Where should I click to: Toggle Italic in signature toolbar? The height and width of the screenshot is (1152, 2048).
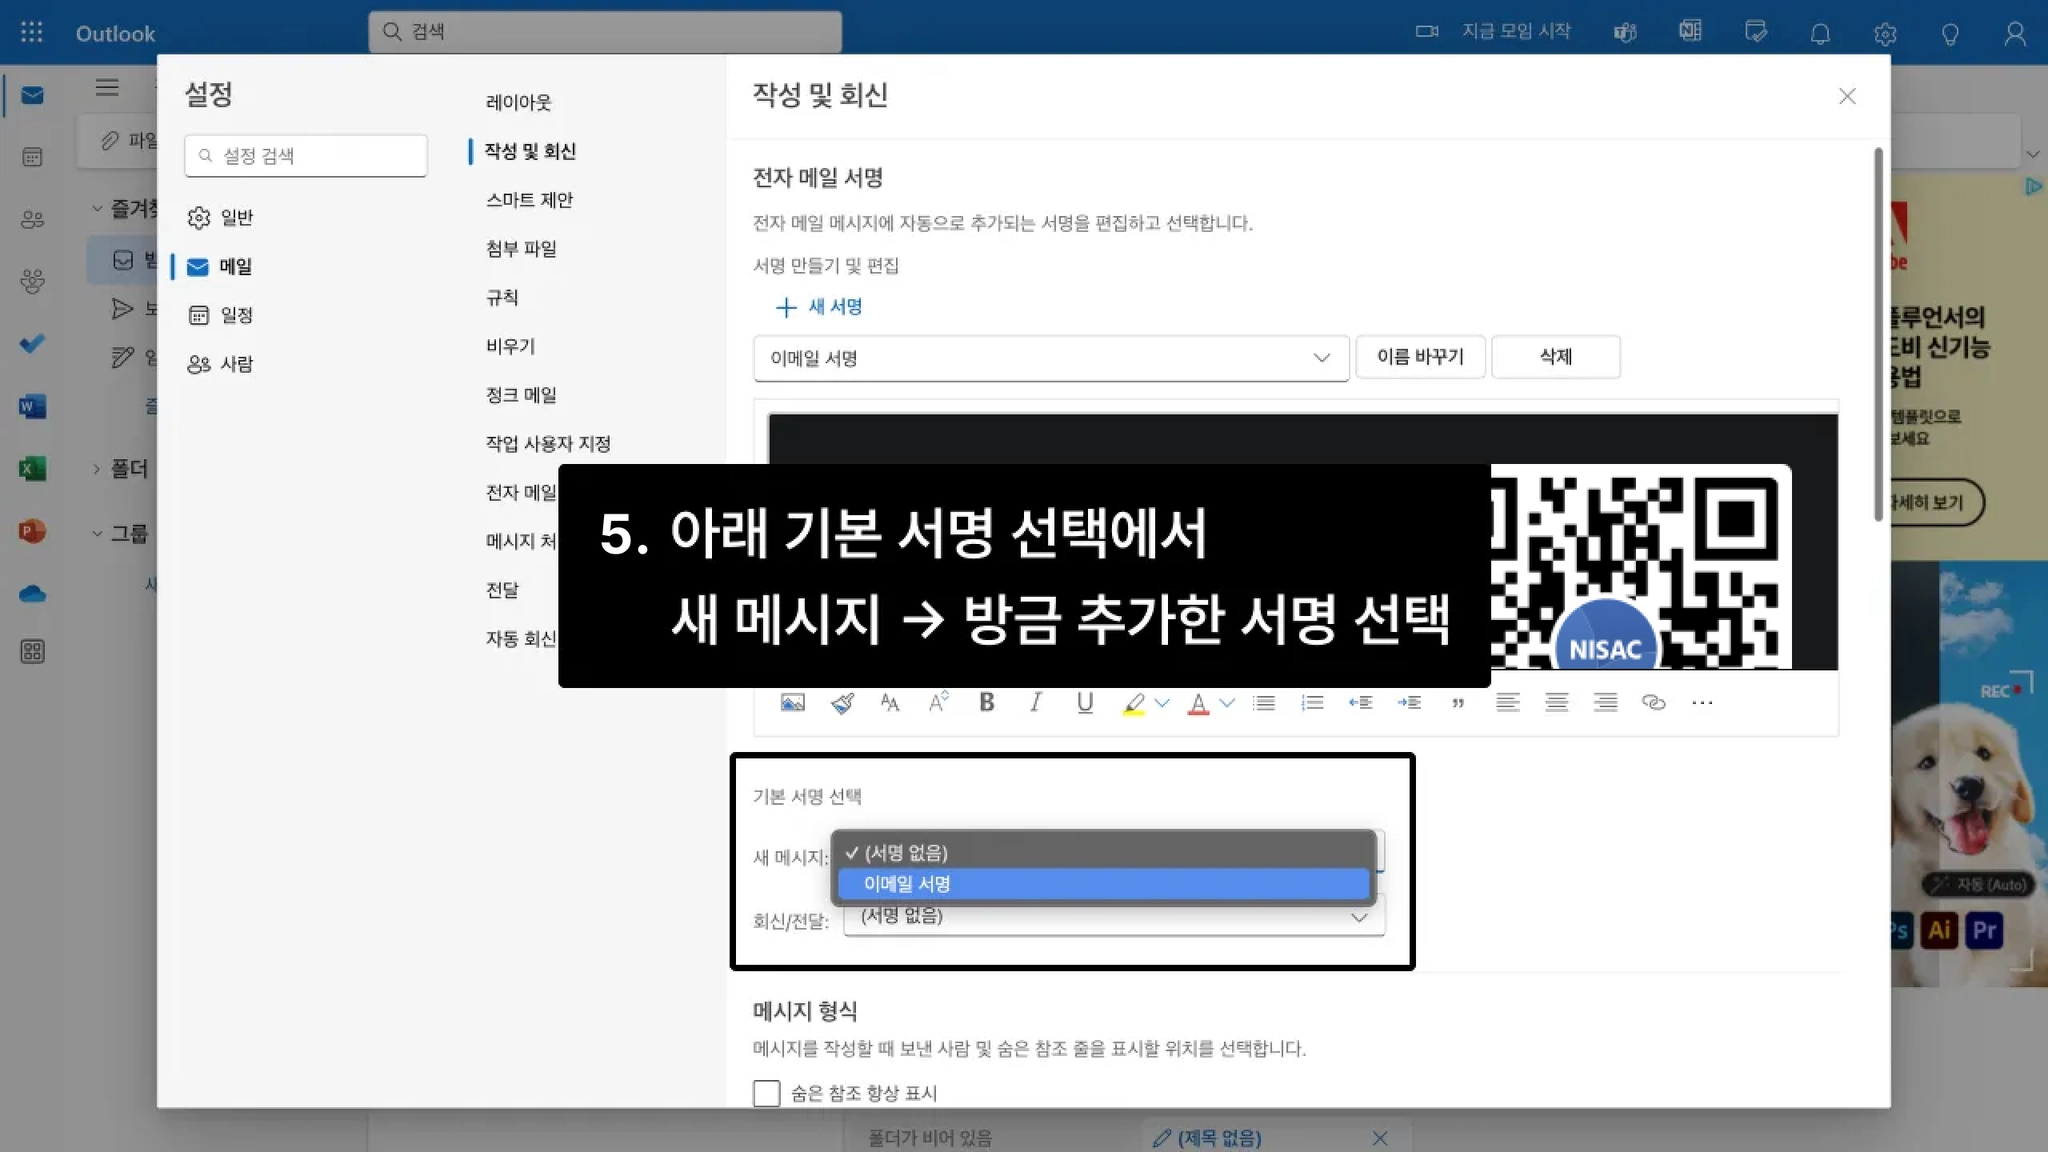(x=1035, y=702)
